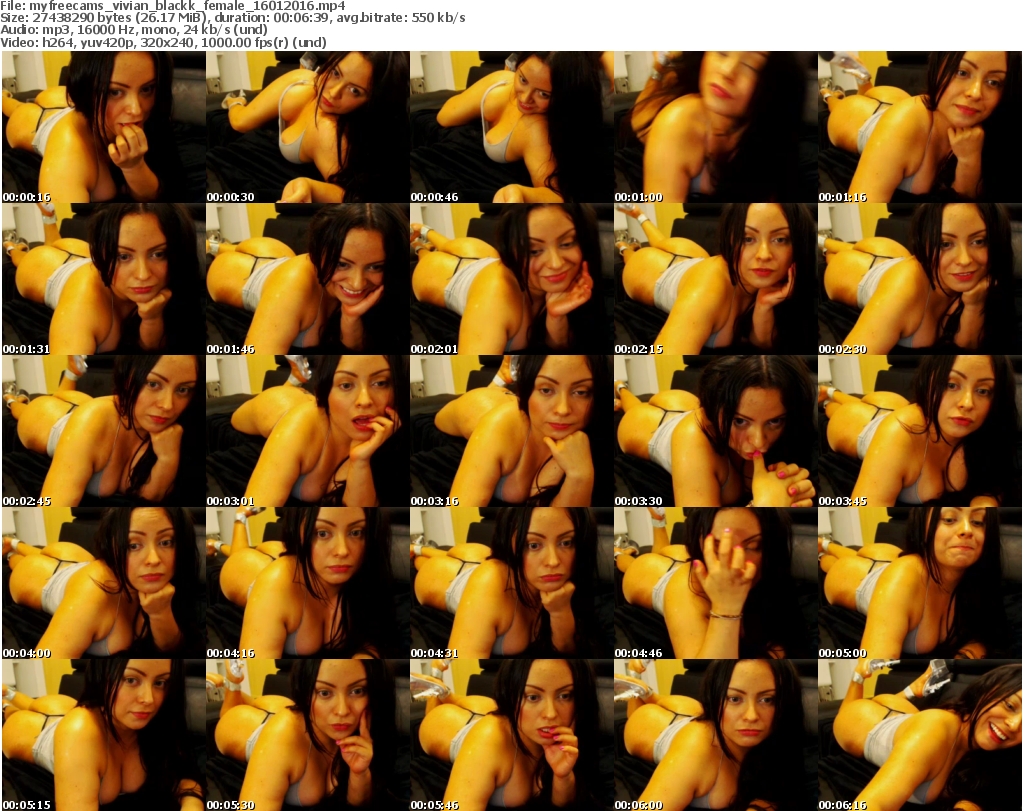Click the thumbnail stamped 00:02:45
Screen dimensions: 1024x811
(104, 431)
